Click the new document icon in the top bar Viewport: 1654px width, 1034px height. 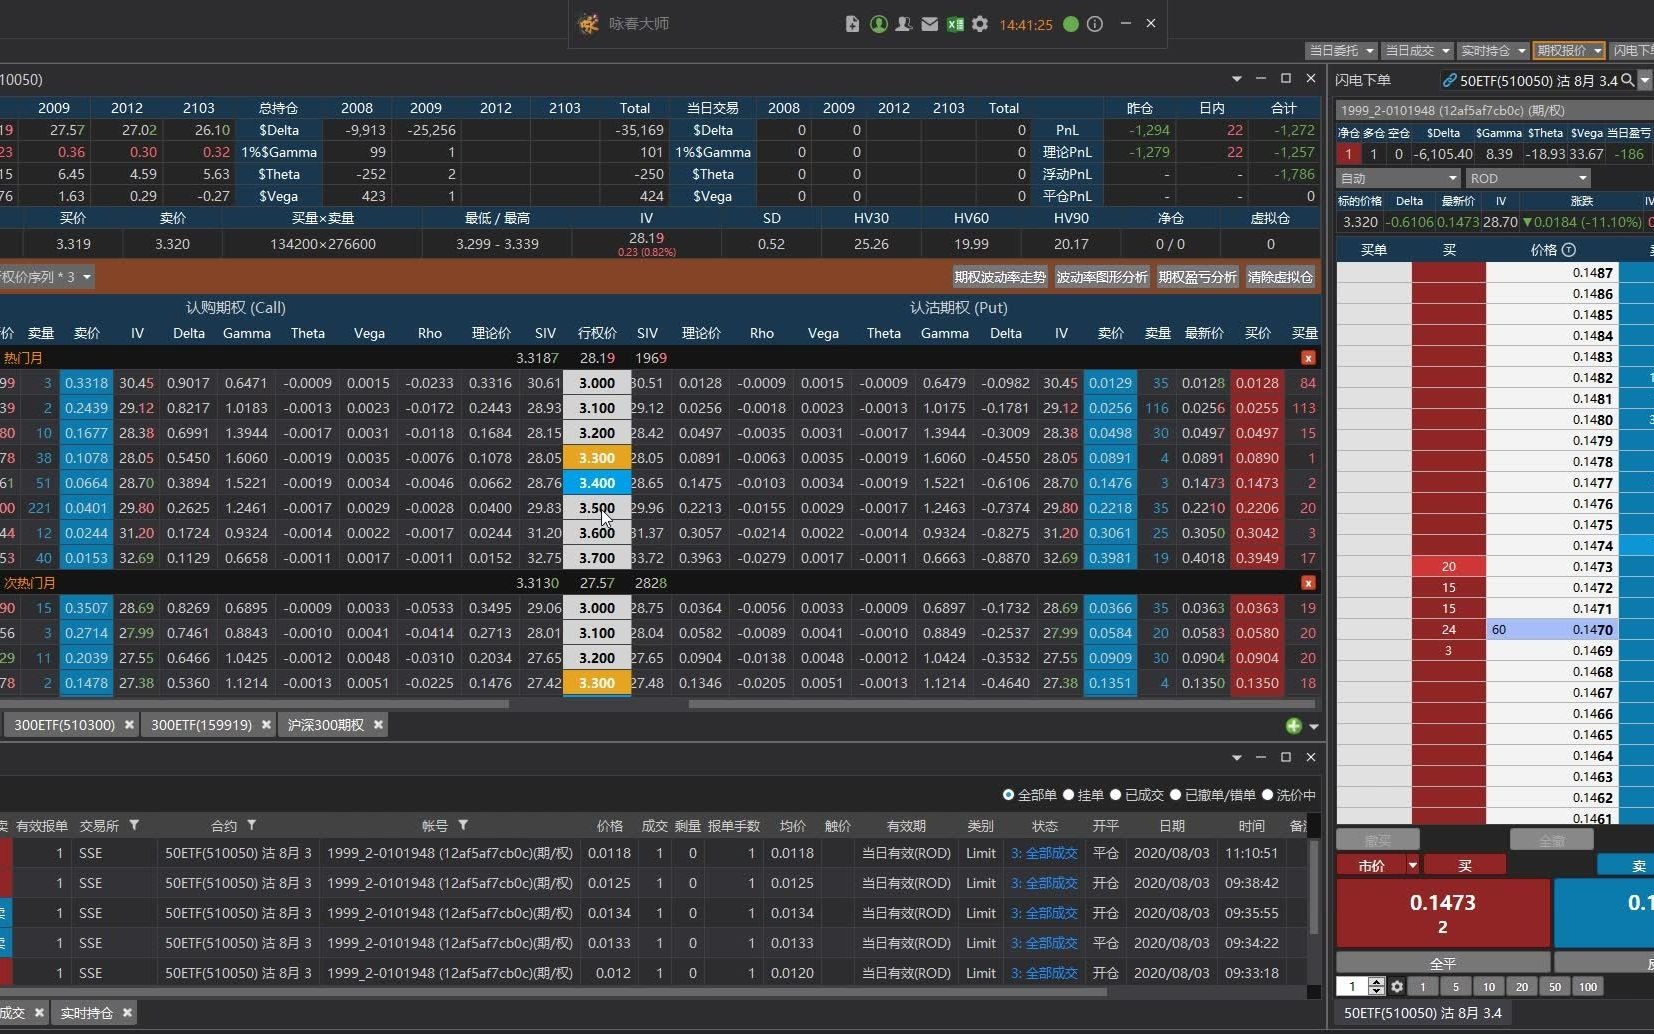[852, 24]
